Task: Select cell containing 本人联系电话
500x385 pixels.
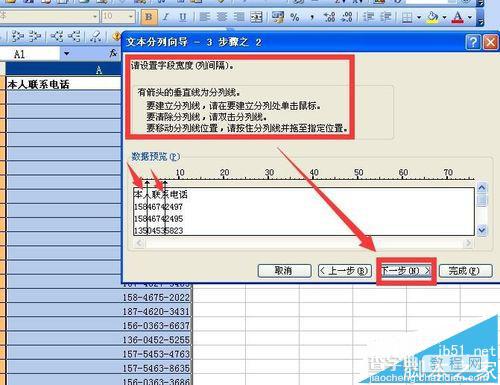Action: point(63,84)
